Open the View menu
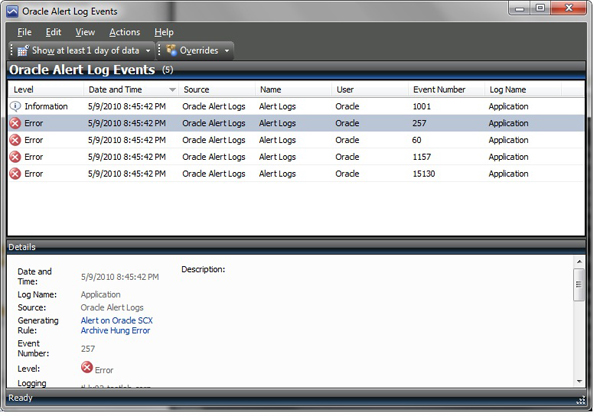 85,32
